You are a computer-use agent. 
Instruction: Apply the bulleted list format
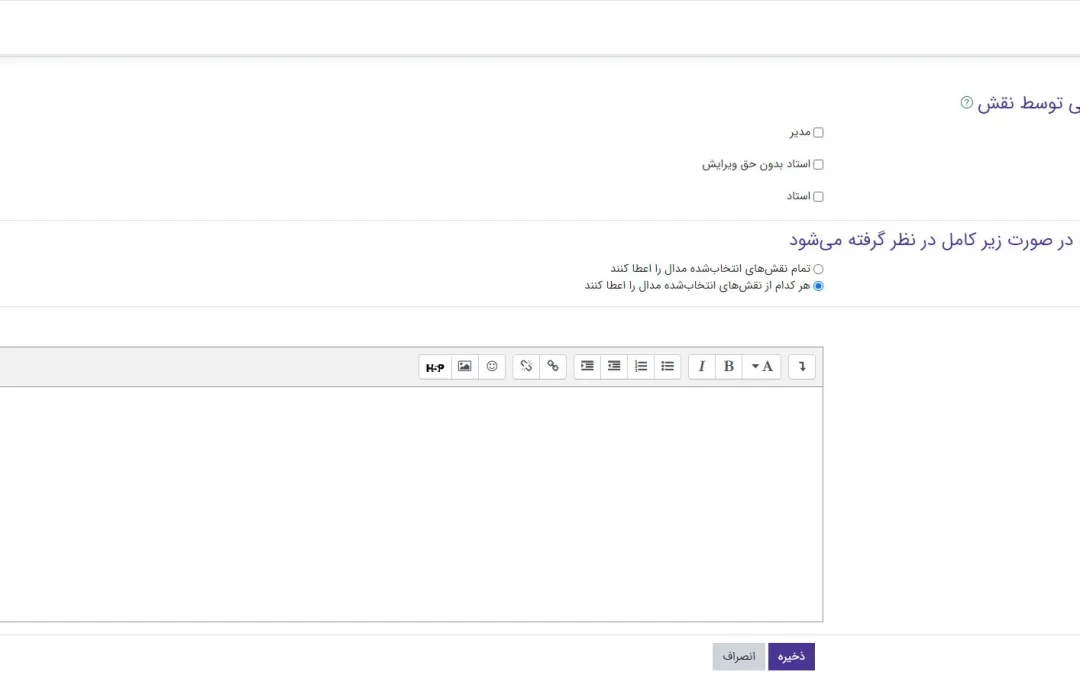pyautogui.click(x=668, y=367)
